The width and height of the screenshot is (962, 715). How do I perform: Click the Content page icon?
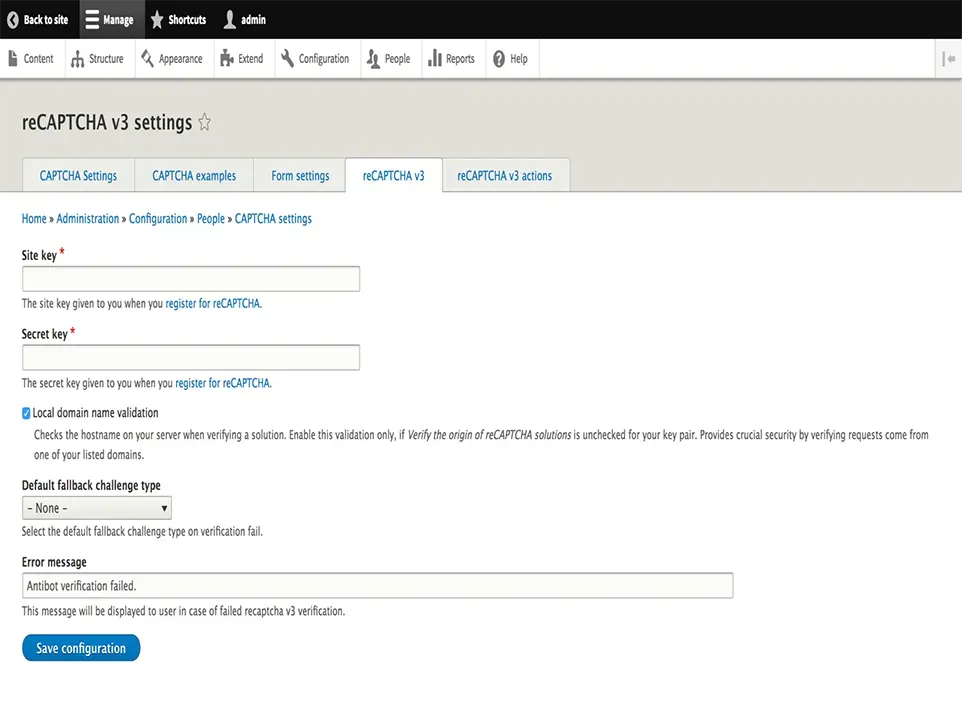click(x=13, y=58)
